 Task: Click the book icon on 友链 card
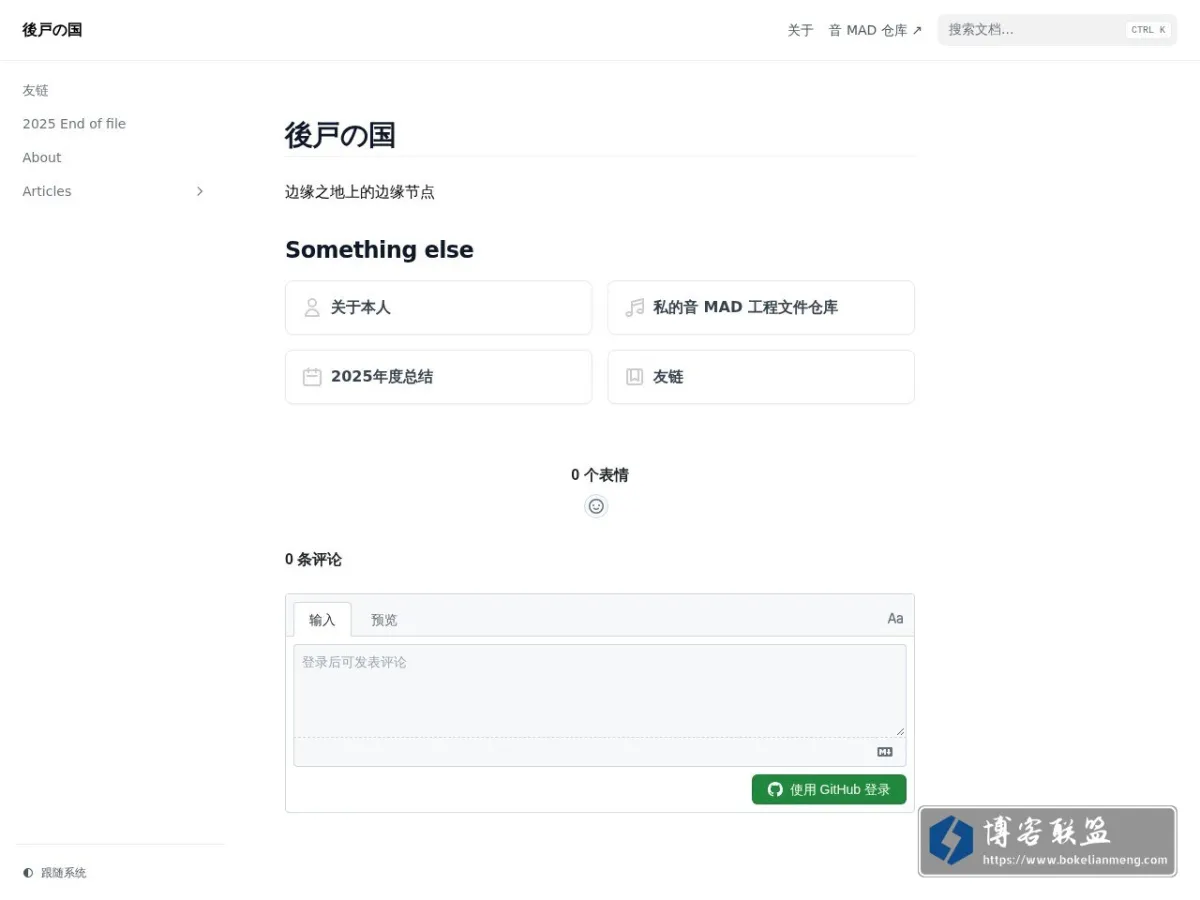[x=634, y=377]
